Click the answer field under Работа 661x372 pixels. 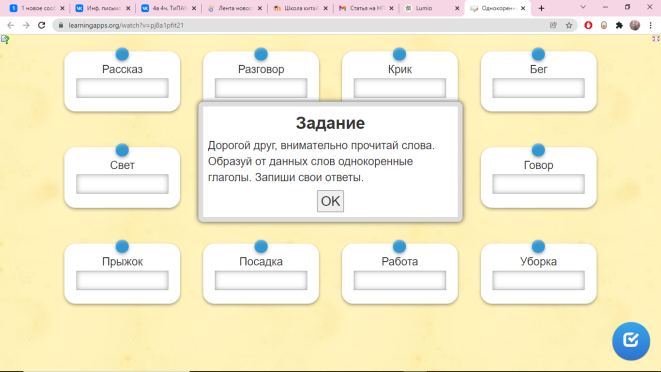click(x=400, y=280)
